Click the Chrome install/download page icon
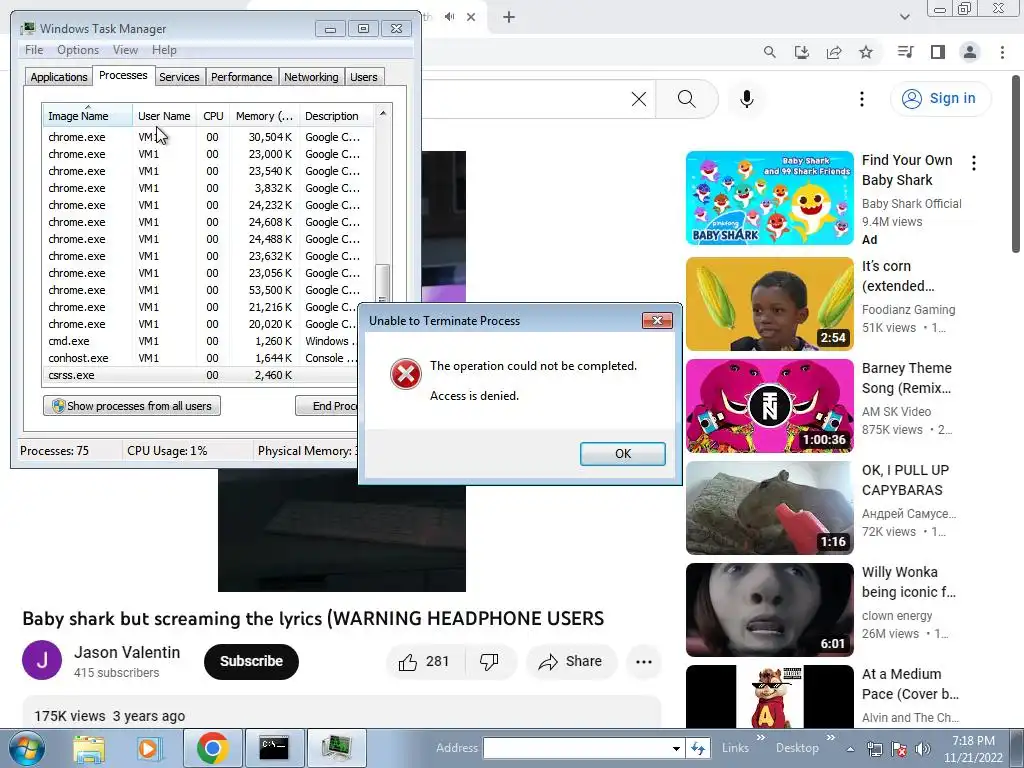Viewport: 1024px width, 768px height. (802, 52)
